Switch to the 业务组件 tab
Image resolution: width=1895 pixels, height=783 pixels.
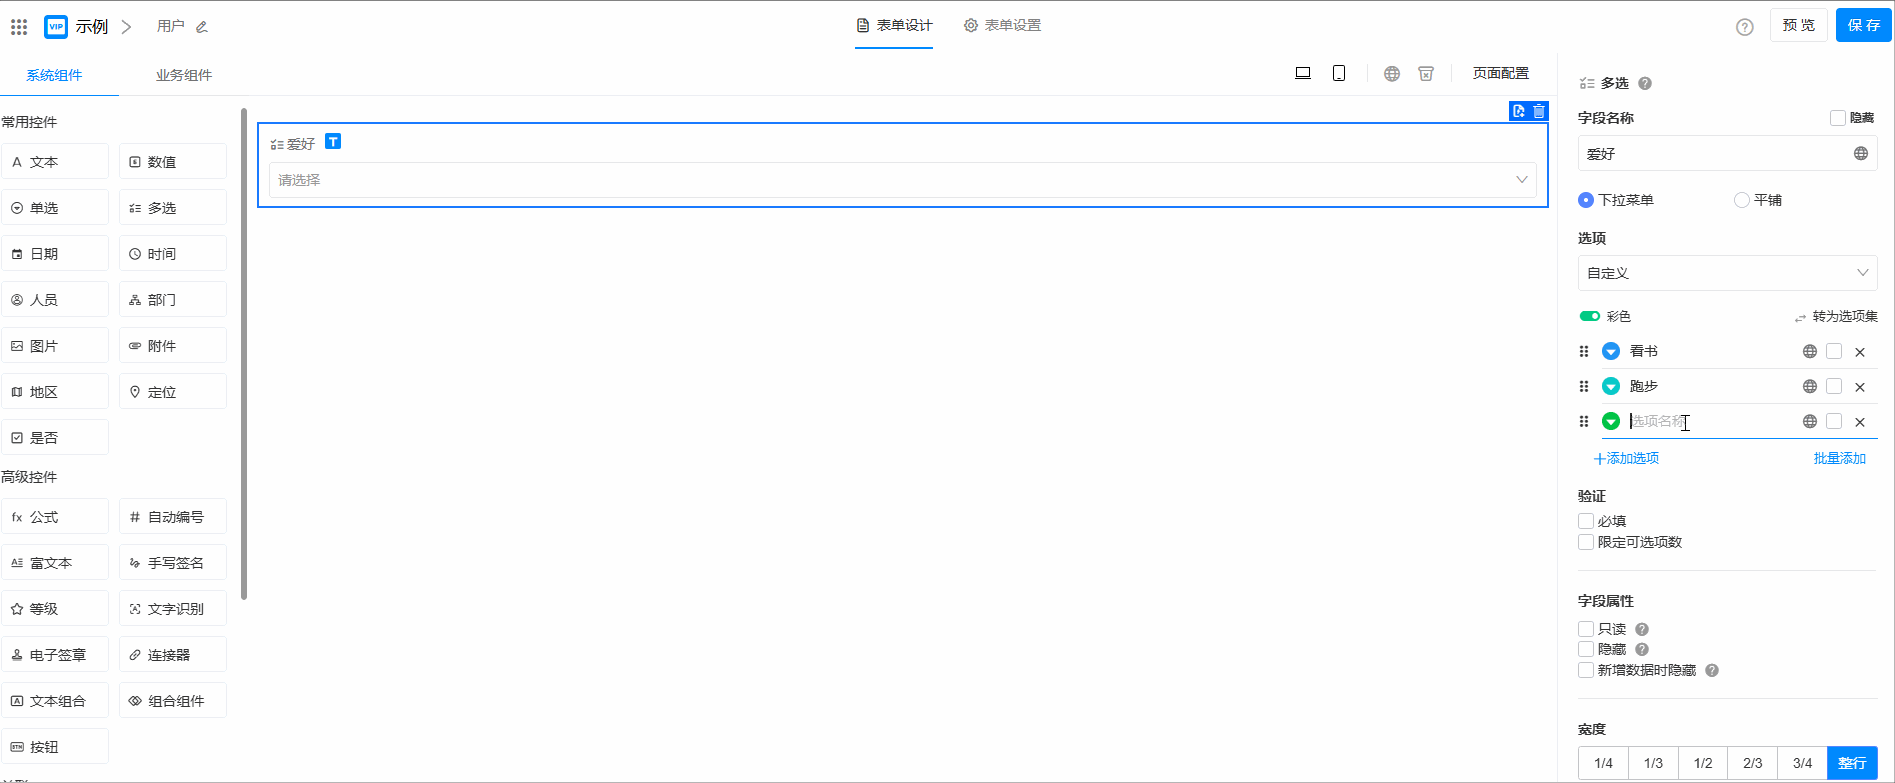tap(183, 75)
